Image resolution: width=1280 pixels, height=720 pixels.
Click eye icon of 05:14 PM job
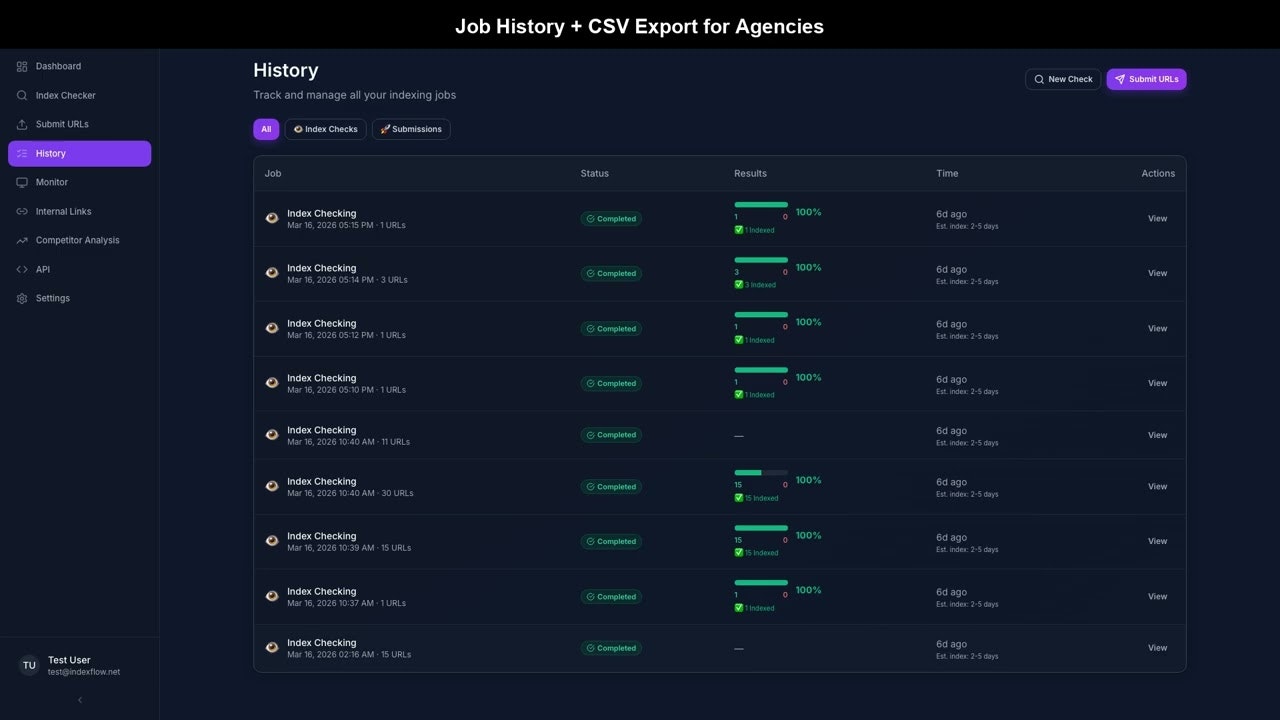(272, 273)
